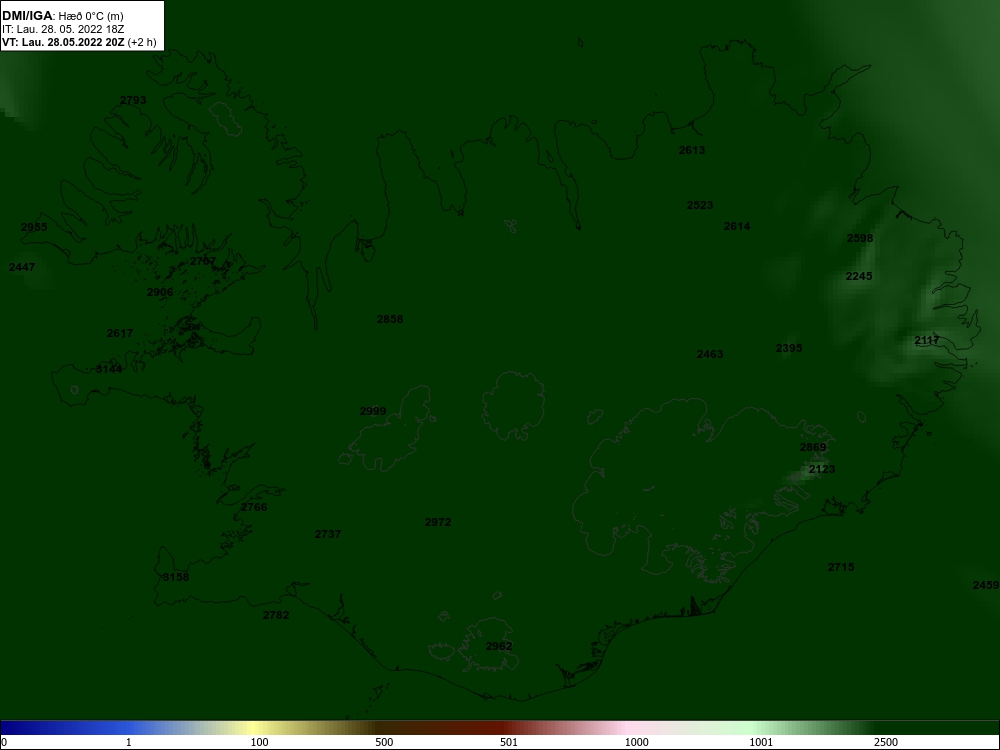Viewport: 1000px width, 750px height.
Task: Click the value 2793 on the map
Action: (133, 100)
